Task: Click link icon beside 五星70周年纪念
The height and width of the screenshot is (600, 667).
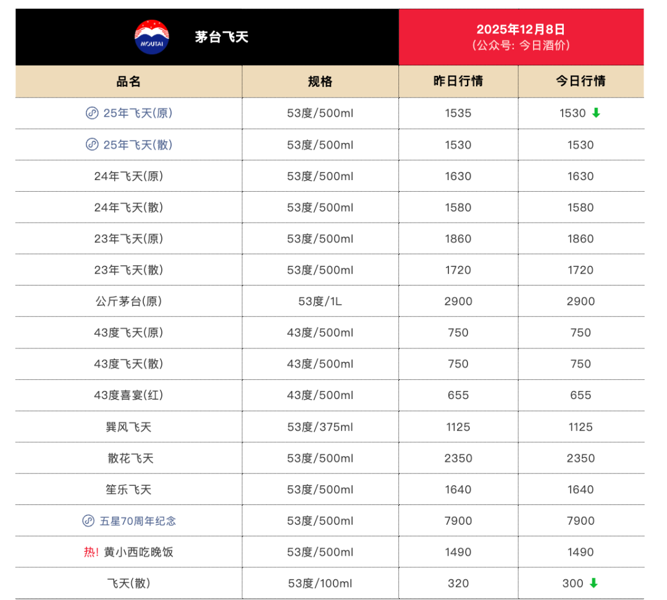Action: [x=88, y=521]
